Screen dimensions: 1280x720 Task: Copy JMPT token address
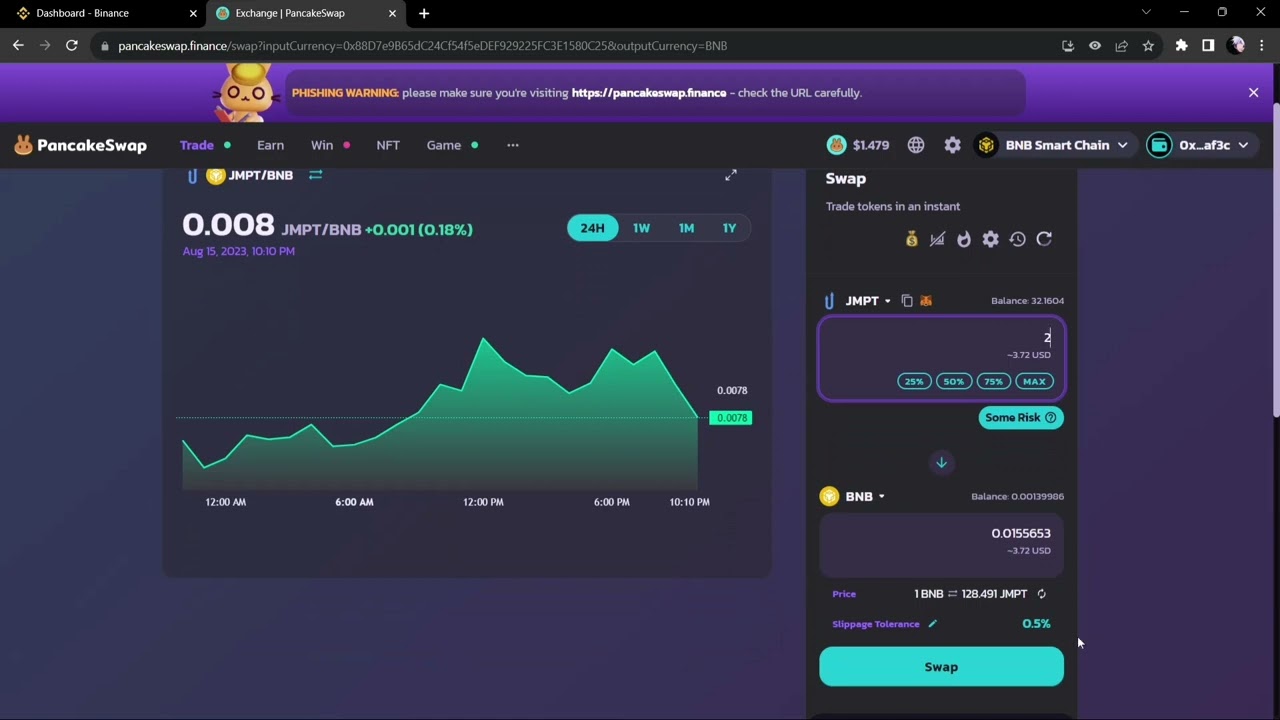[x=907, y=300]
